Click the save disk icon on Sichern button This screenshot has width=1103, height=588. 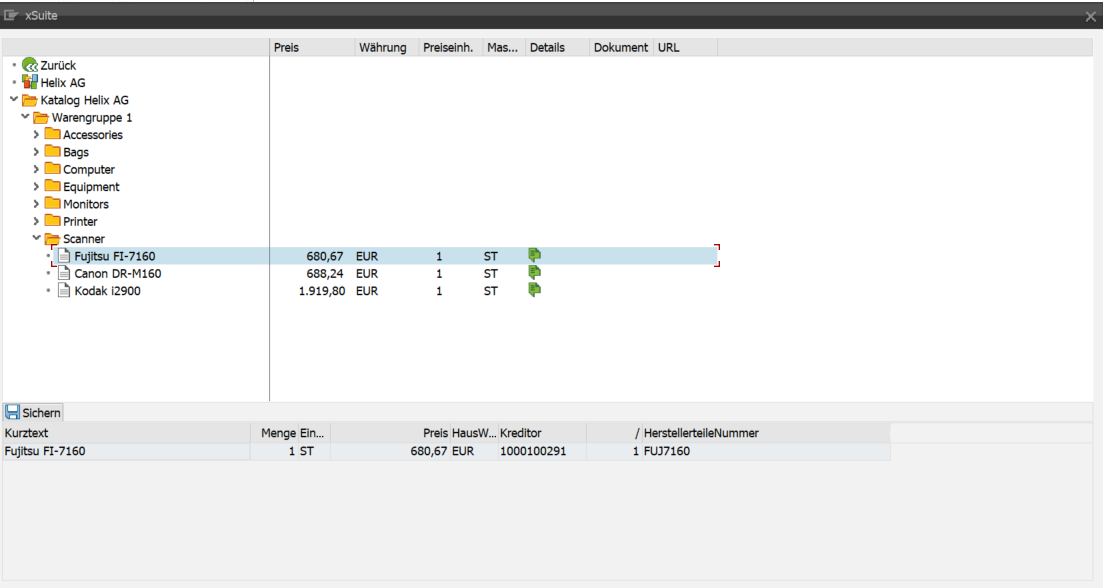tap(12, 412)
